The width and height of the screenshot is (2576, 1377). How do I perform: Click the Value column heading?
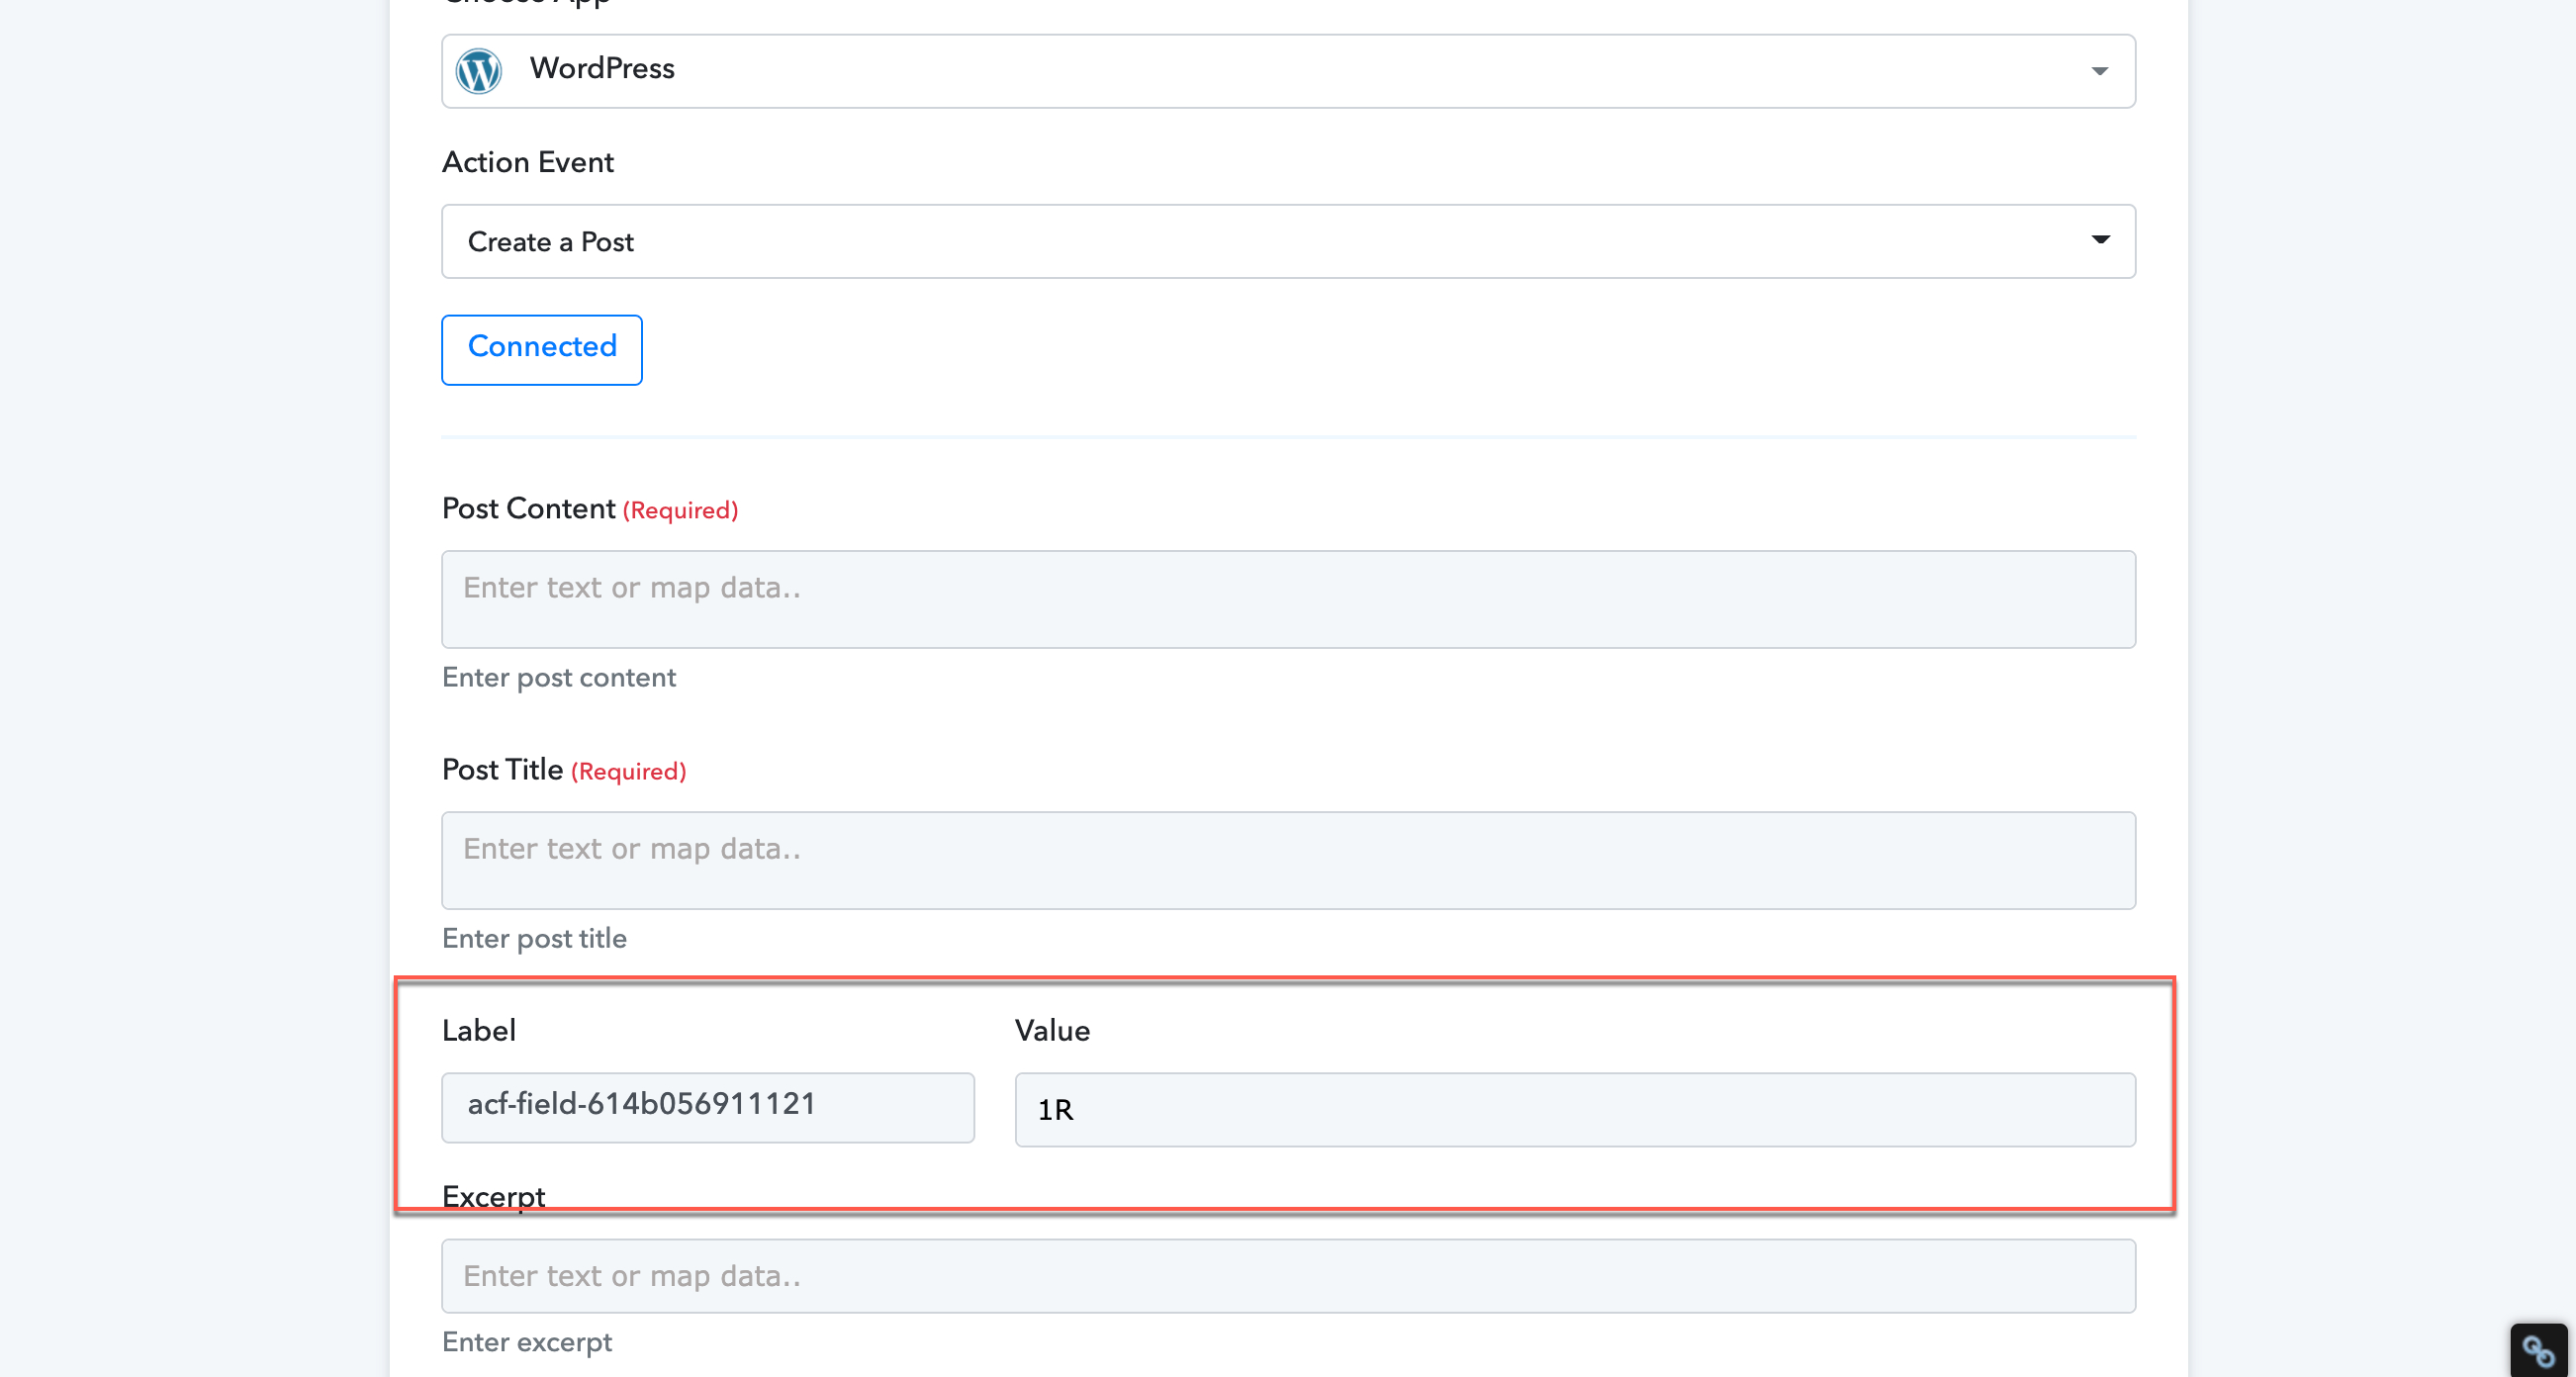(x=1053, y=1031)
